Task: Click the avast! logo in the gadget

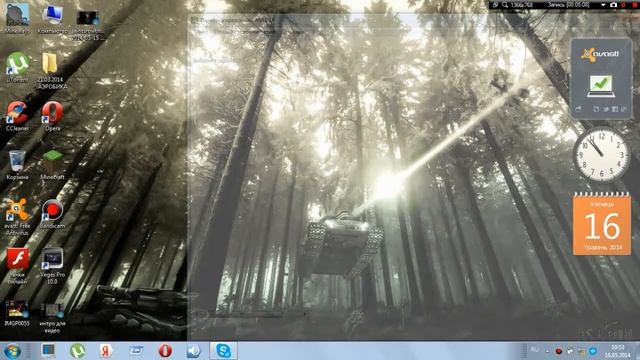Action: (600, 54)
